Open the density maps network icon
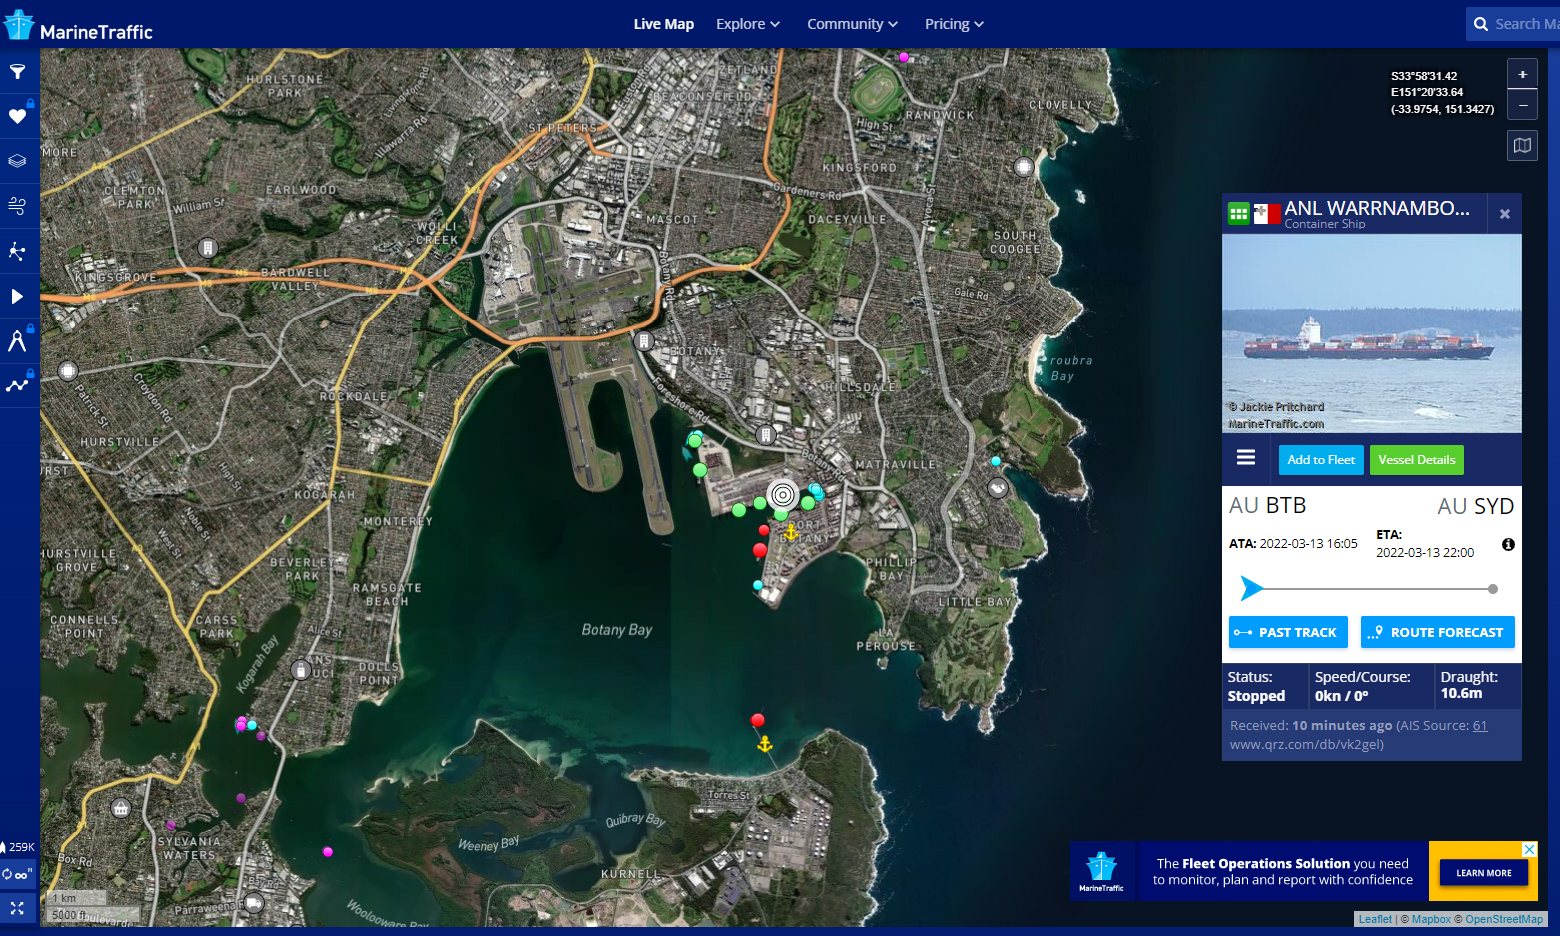1560x936 pixels. (x=17, y=251)
